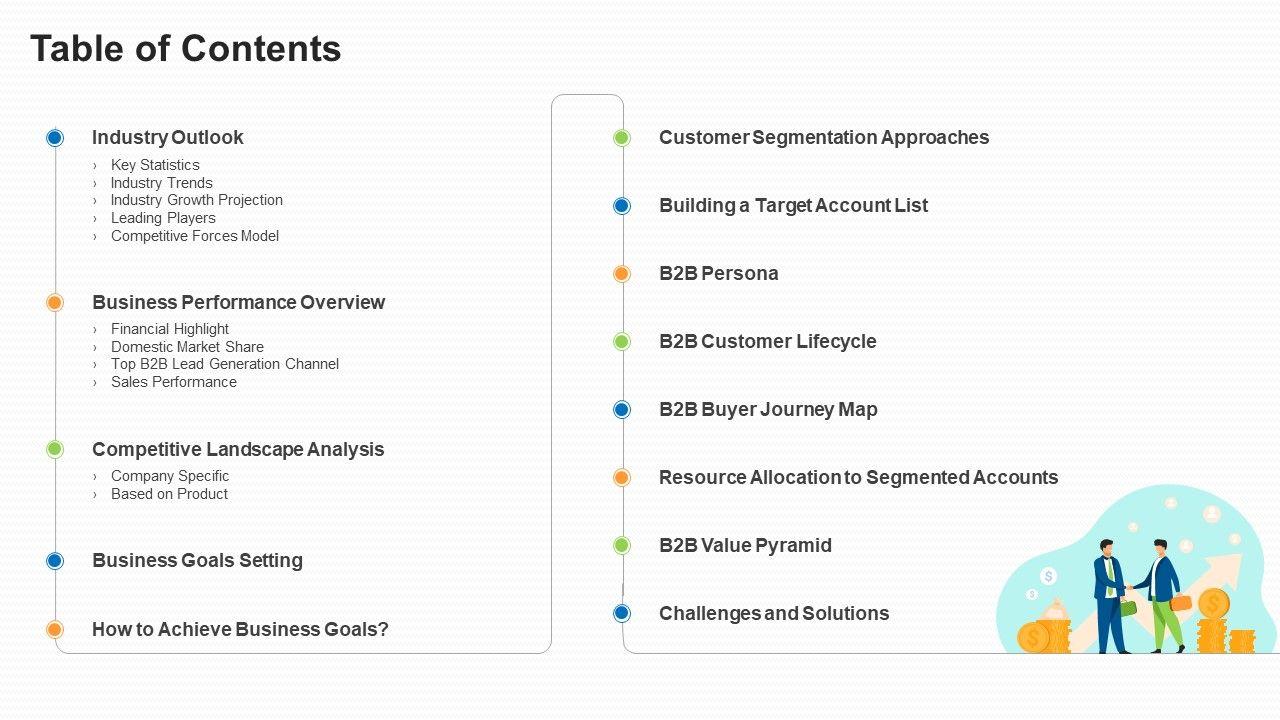The height and width of the screenshot is (720, 1280).
Task: Click the Building a Target Account List heading
Action: point(793,206)
